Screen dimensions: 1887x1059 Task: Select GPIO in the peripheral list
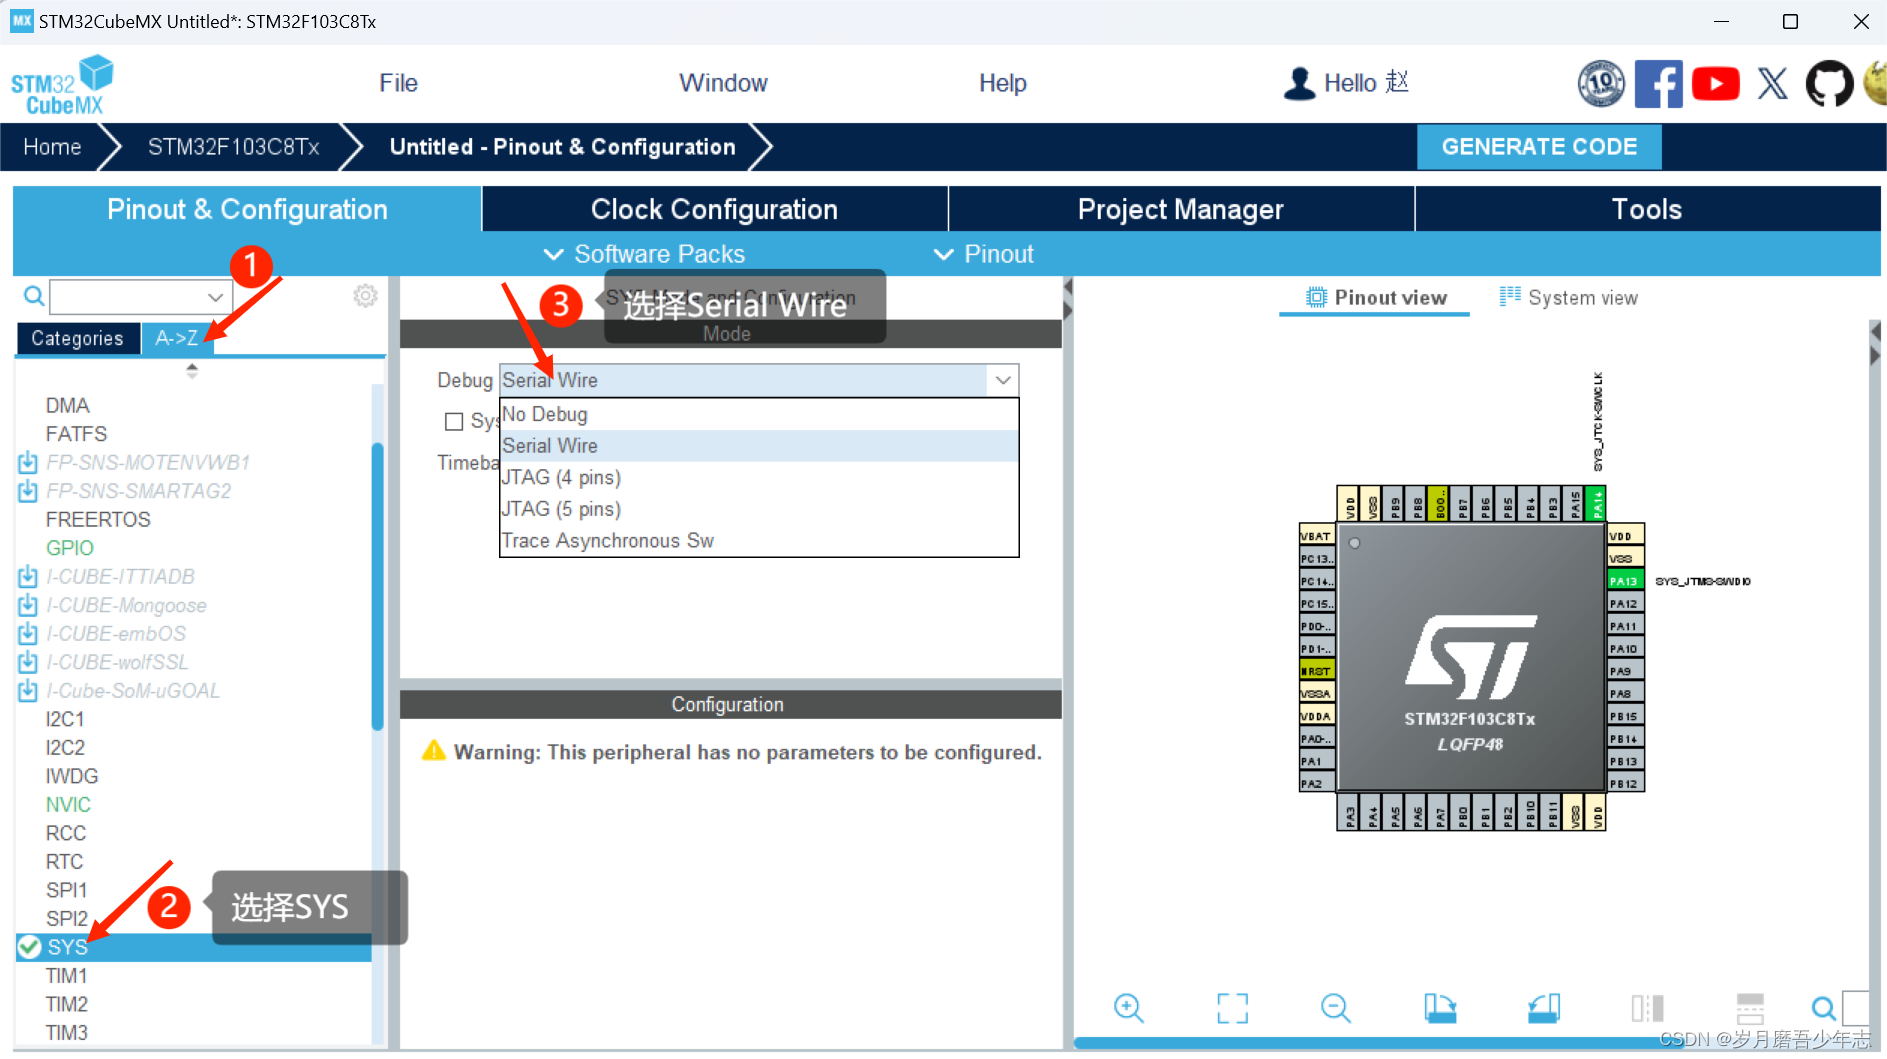[69, 548]
